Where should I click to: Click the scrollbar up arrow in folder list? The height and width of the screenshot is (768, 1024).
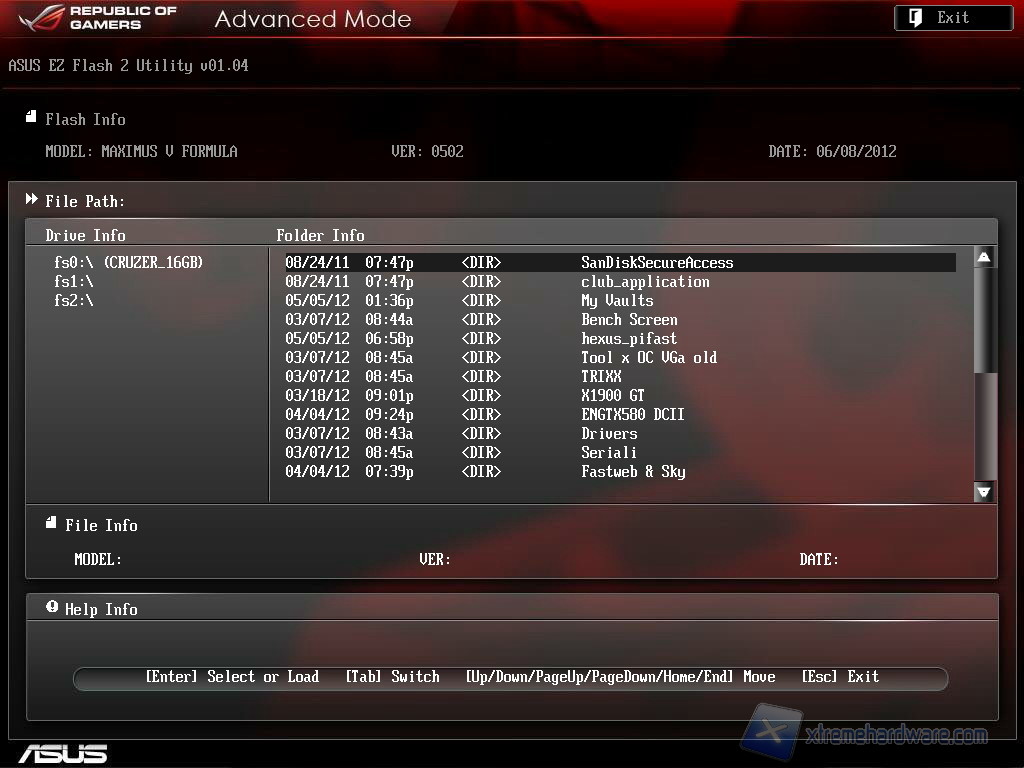pos(984,258)
